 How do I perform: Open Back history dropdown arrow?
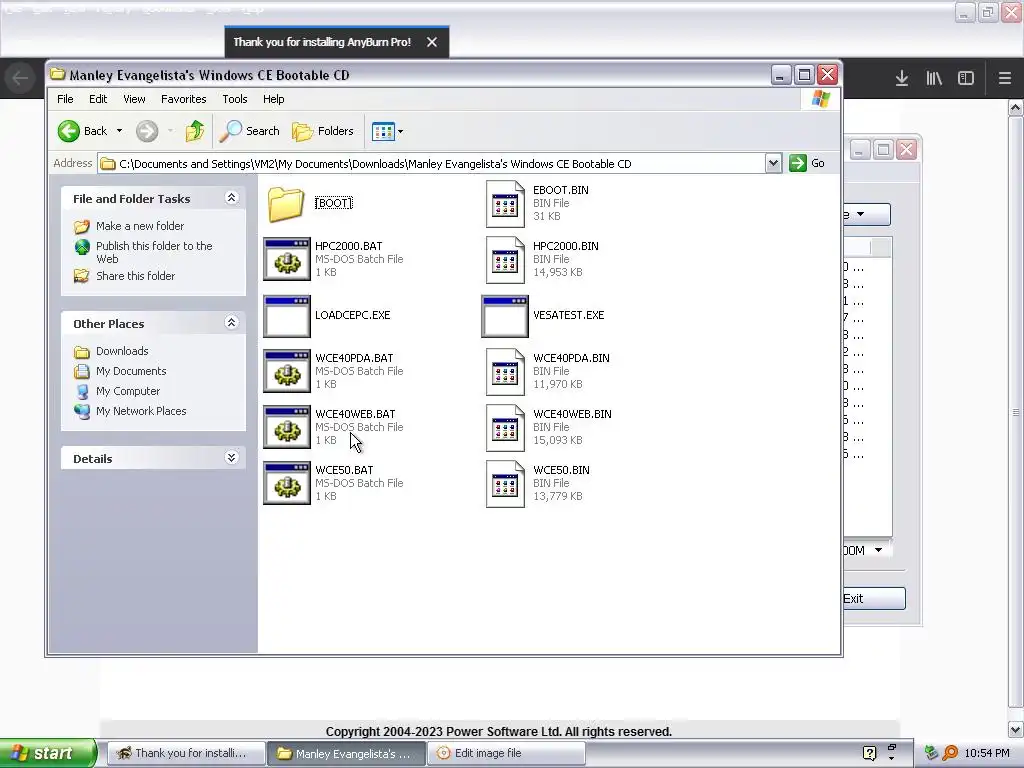pyautogui.click(x=120, y=131)
